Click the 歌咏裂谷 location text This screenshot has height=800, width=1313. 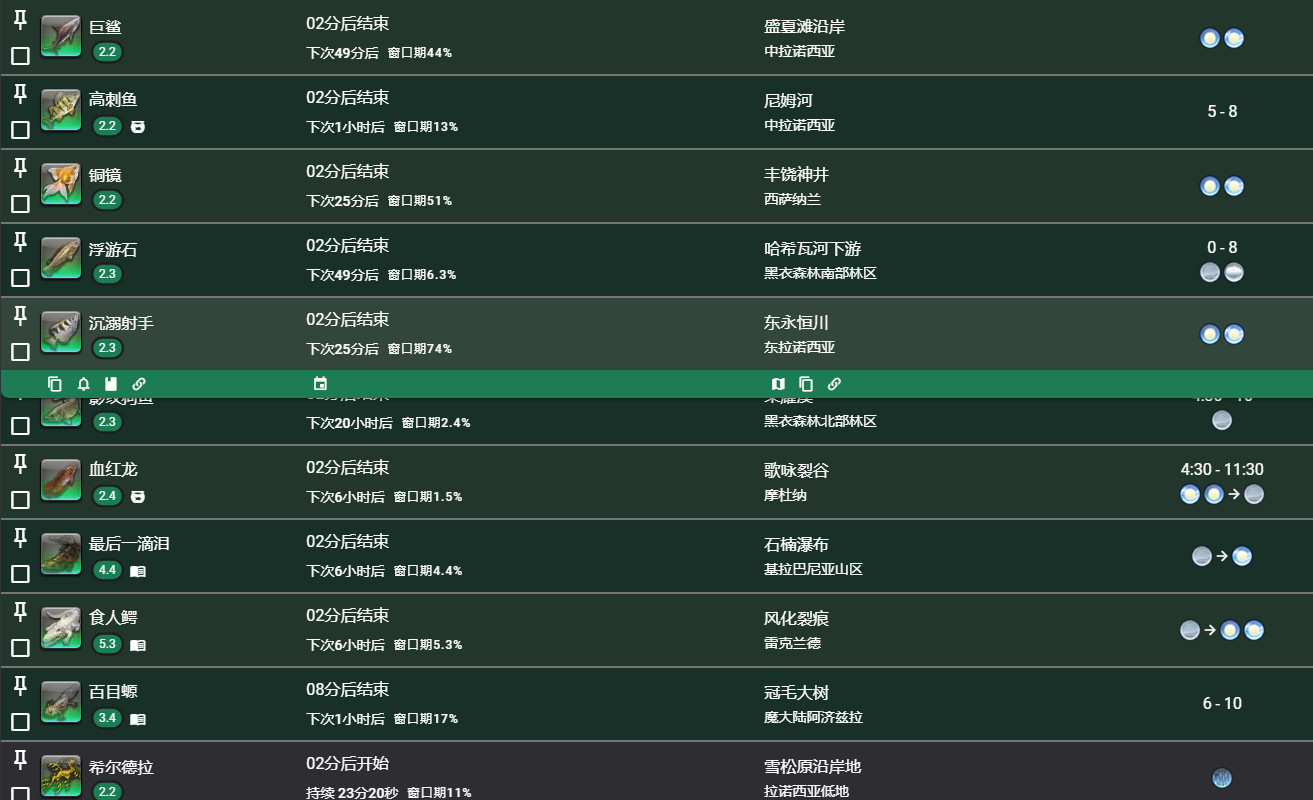point(796,470)
